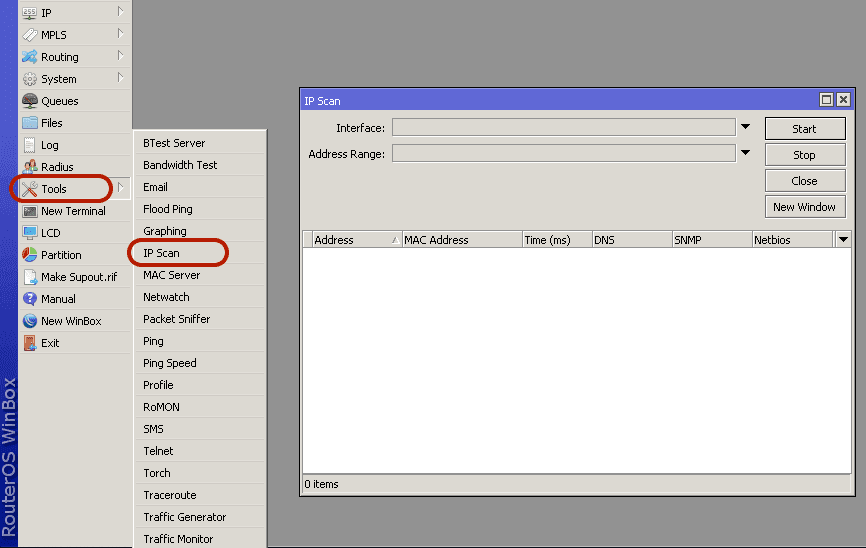Screen dimensions: 866x548
Task: Start the IP scan
Action: click(x=805, y=129)
